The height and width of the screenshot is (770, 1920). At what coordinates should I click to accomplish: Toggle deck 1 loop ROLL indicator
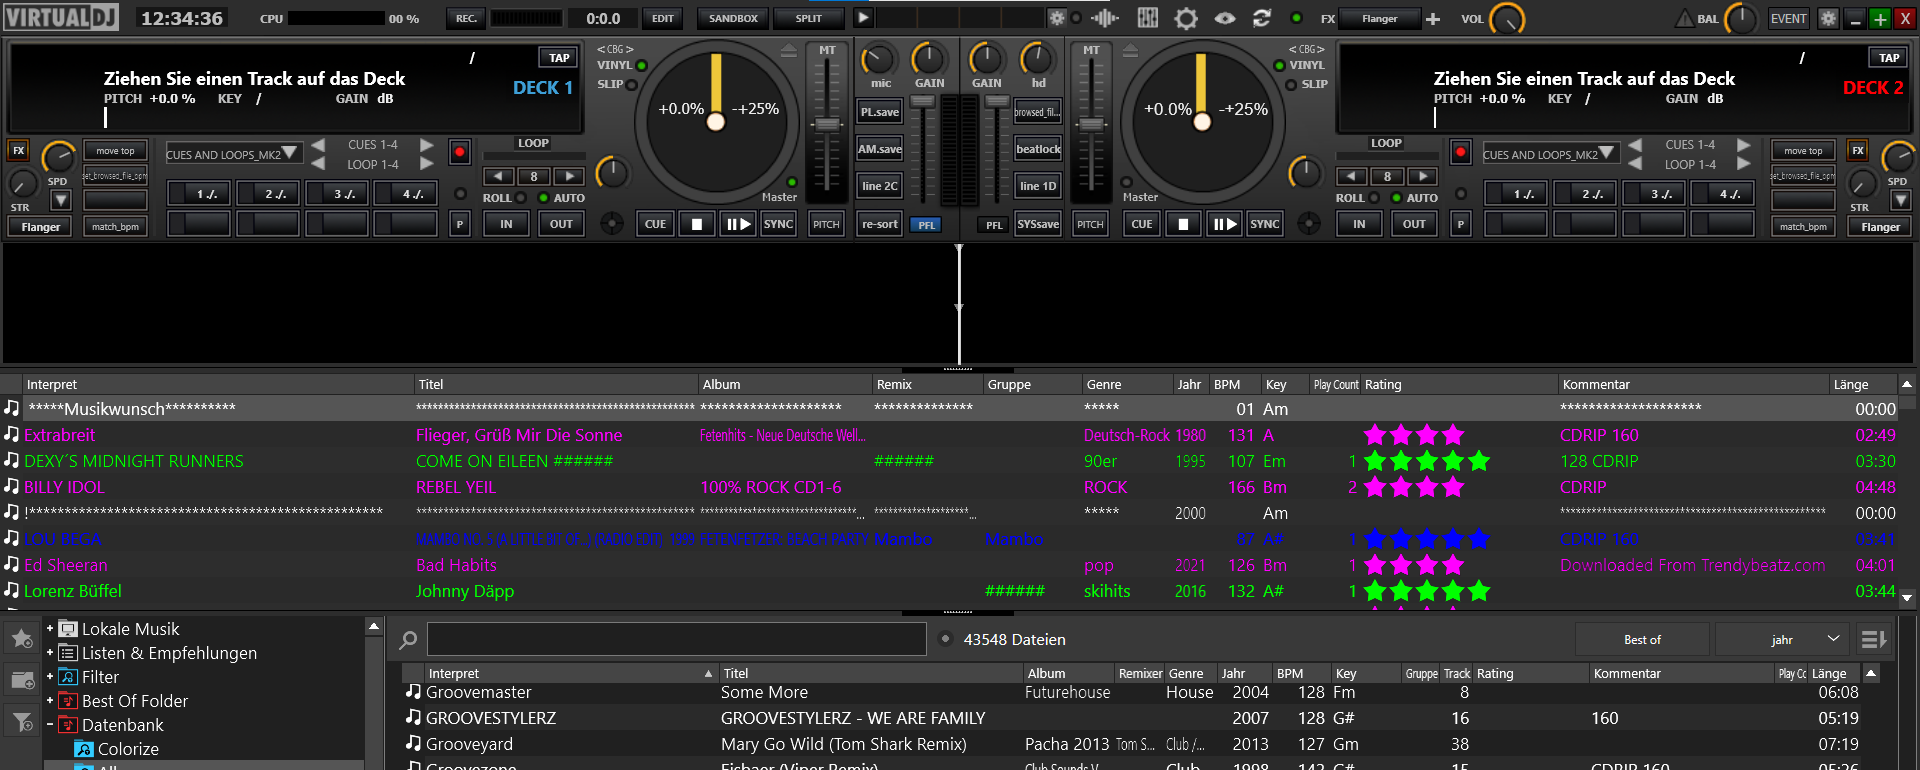520,198
